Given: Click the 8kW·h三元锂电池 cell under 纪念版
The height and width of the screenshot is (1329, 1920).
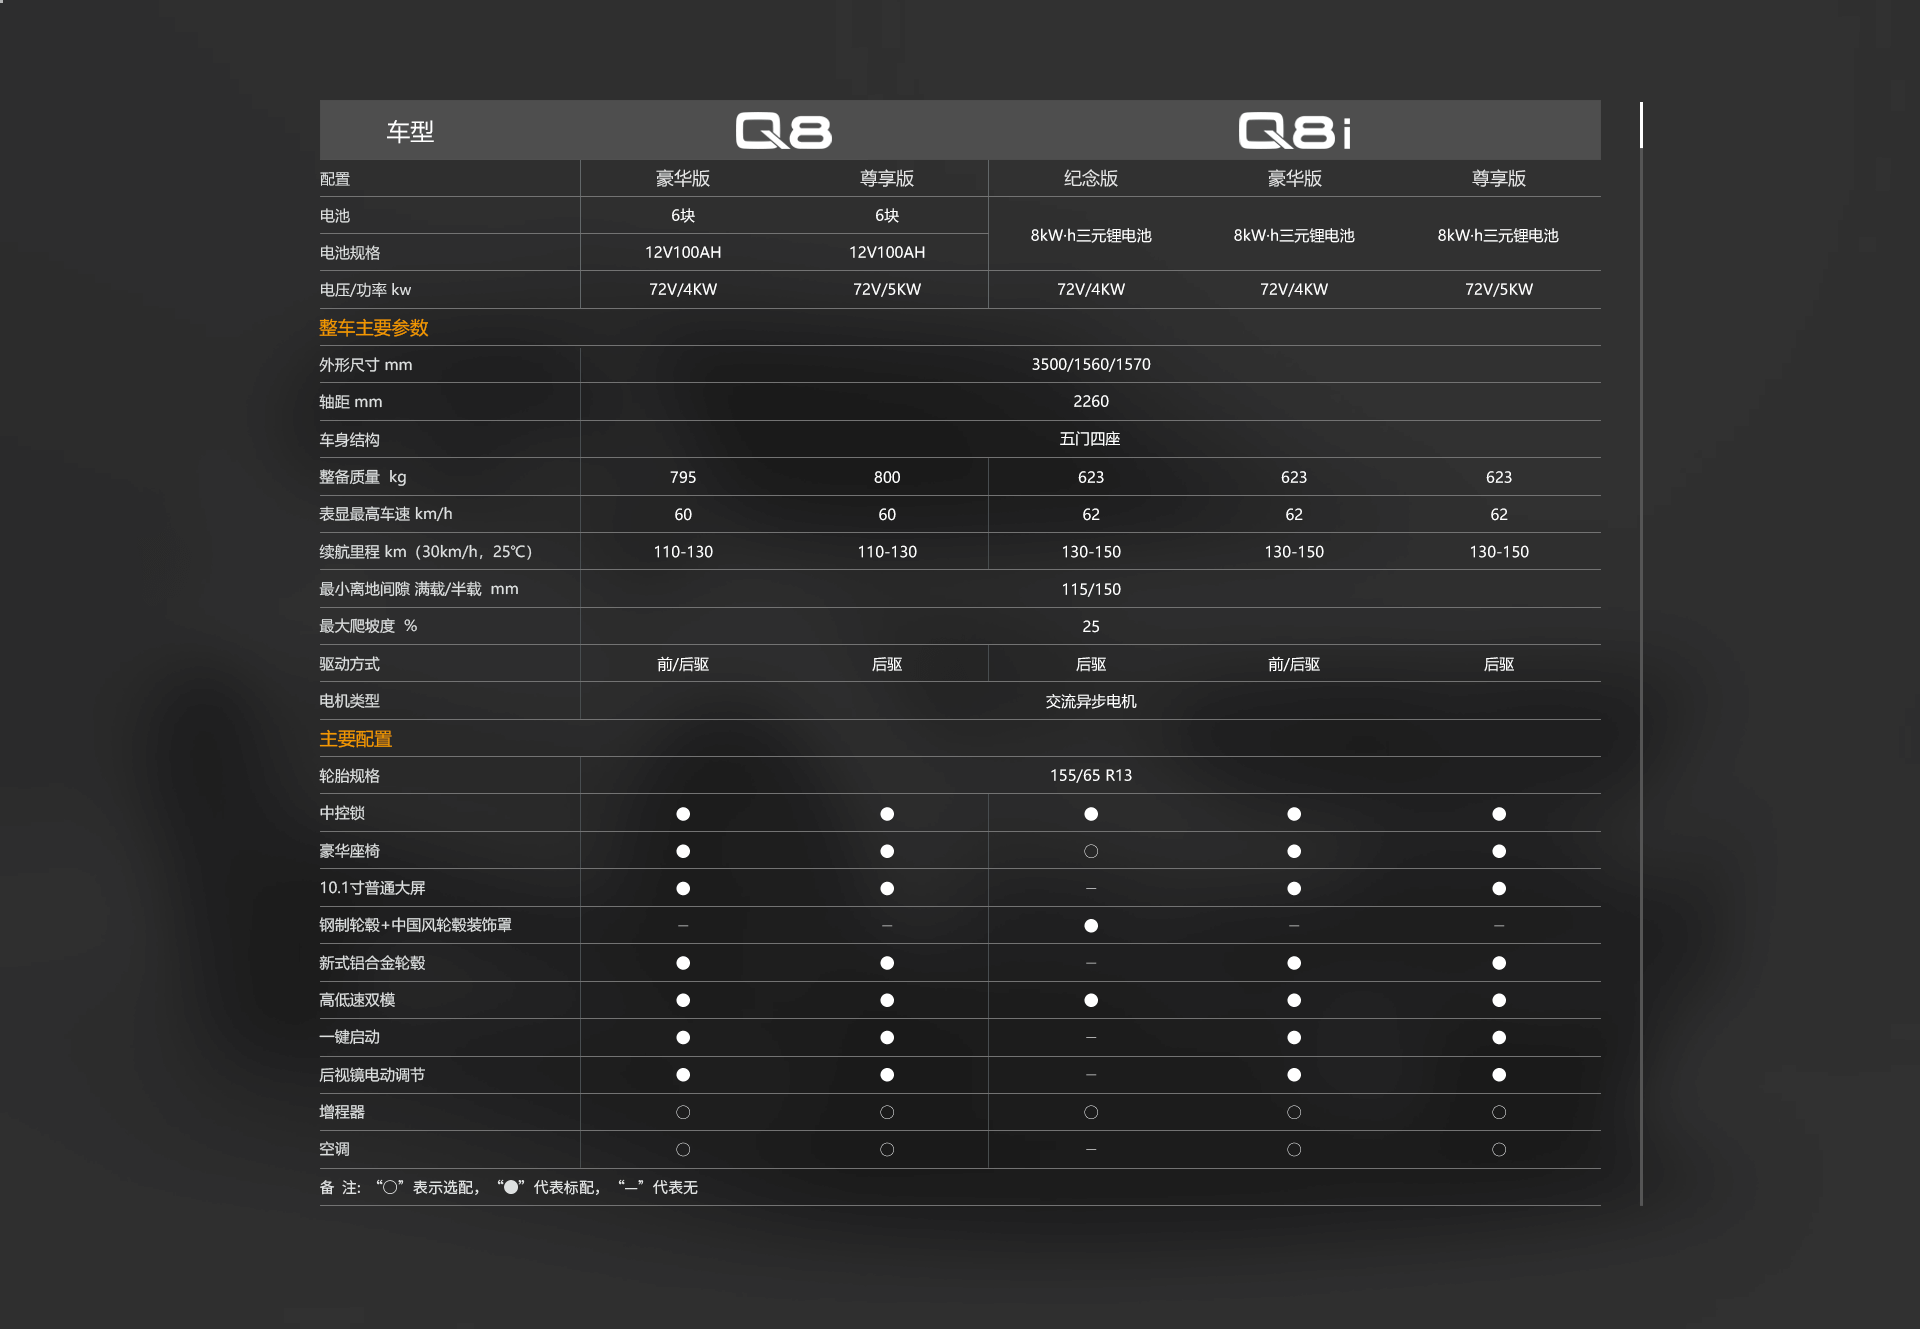Looking at the screenshot, I should point(1091,235).
